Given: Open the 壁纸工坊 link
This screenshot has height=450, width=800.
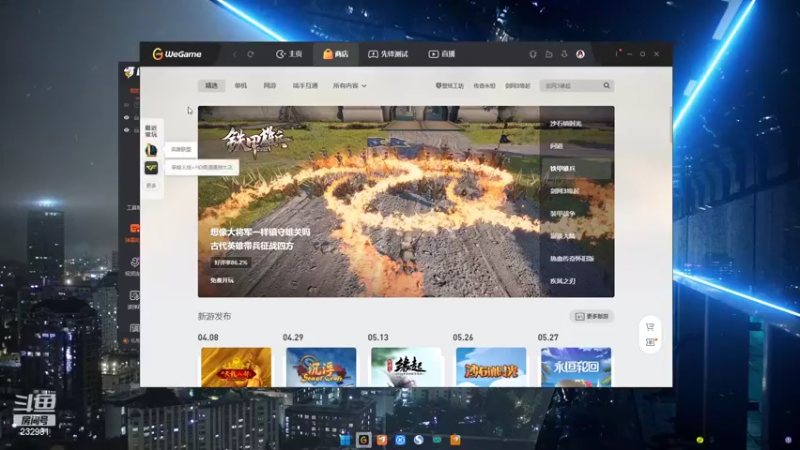Looking at the screenshot, I should click(449, 86).
